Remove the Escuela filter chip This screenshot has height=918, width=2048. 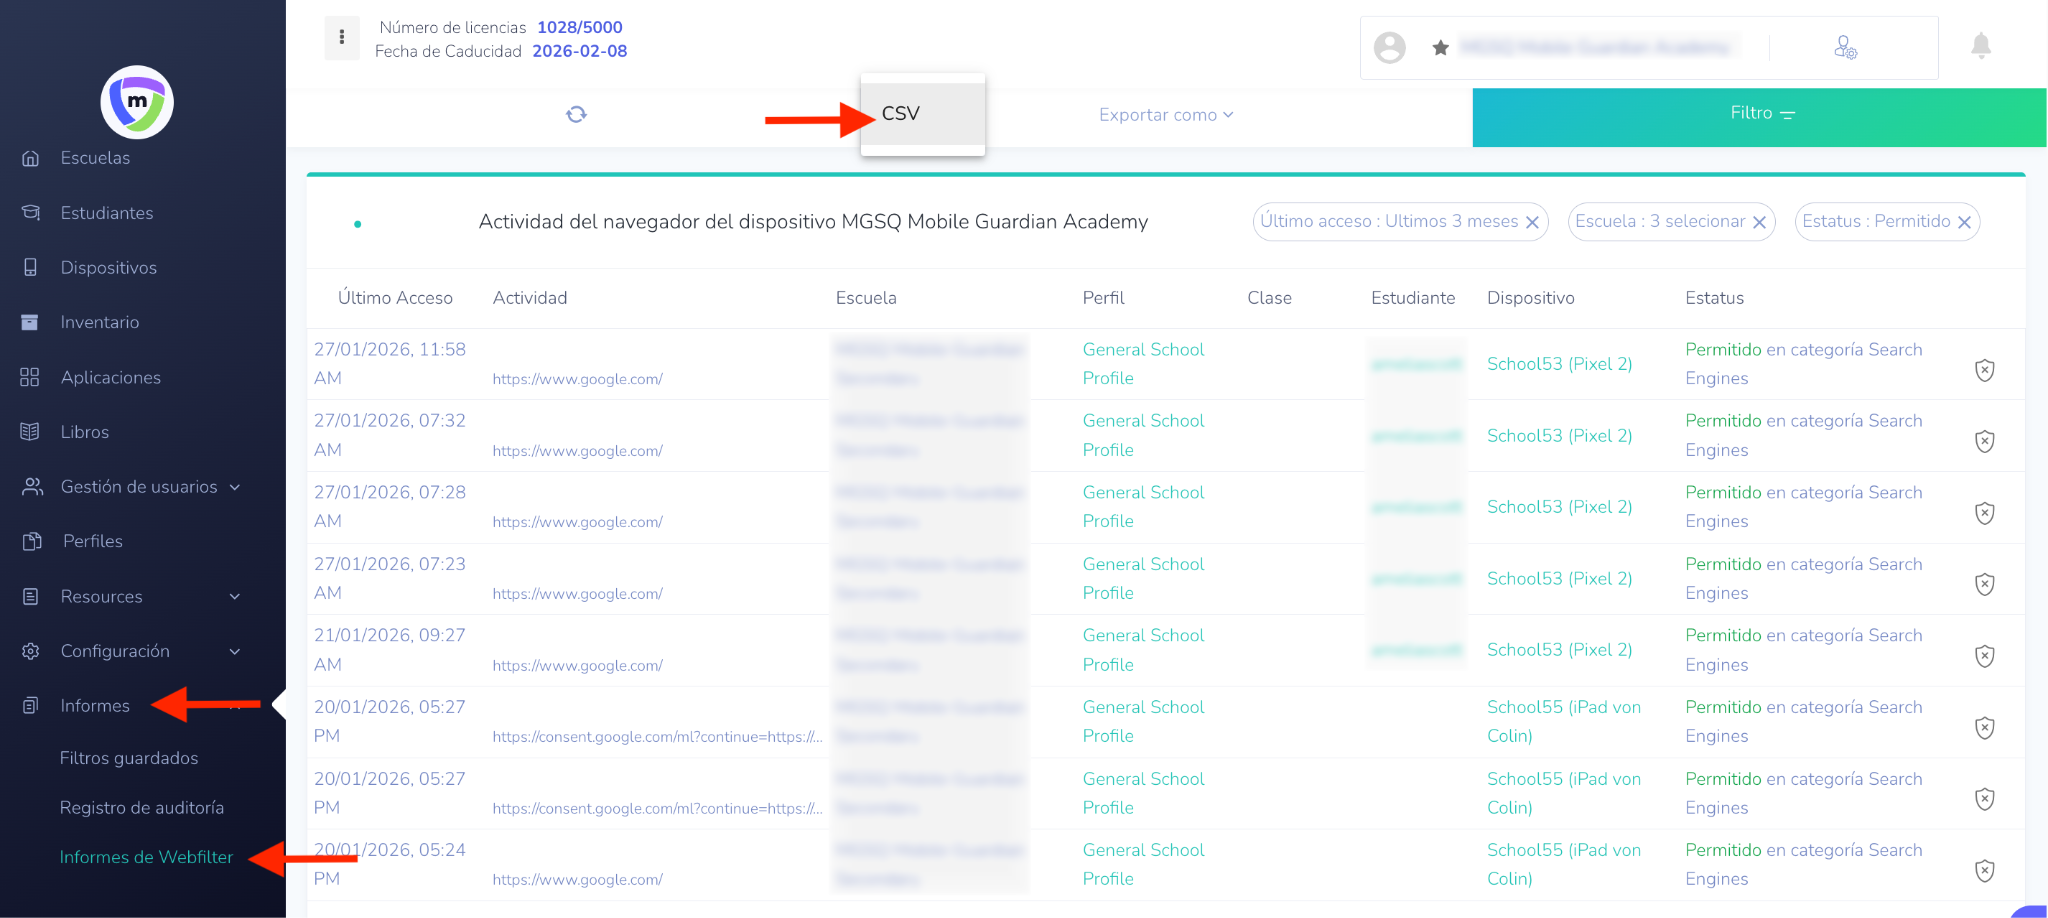point(1759,223)
